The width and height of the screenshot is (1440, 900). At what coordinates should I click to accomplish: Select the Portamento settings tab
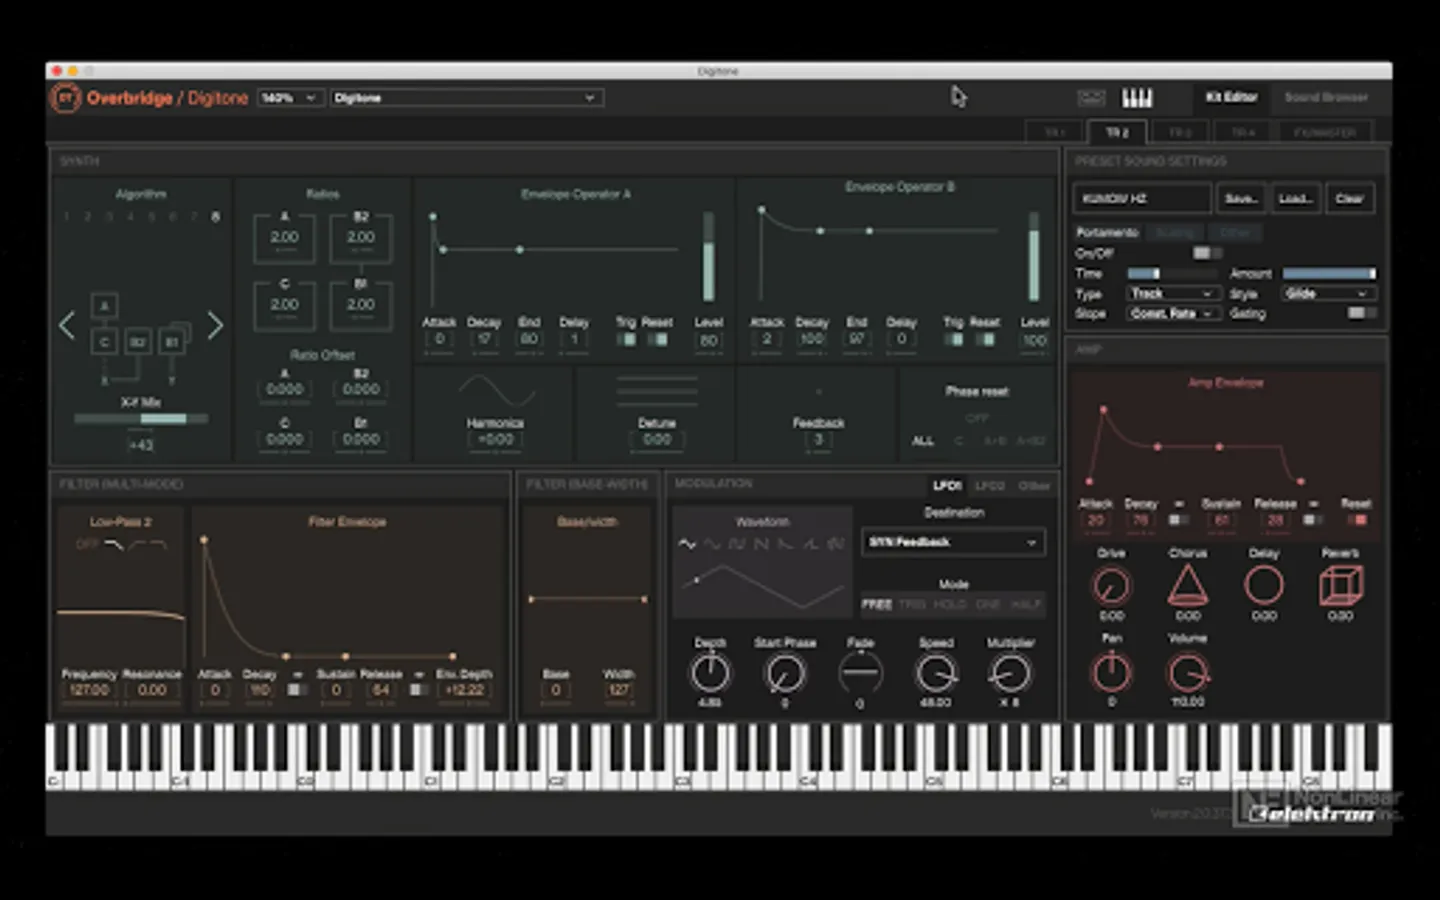click(1107, 232)
